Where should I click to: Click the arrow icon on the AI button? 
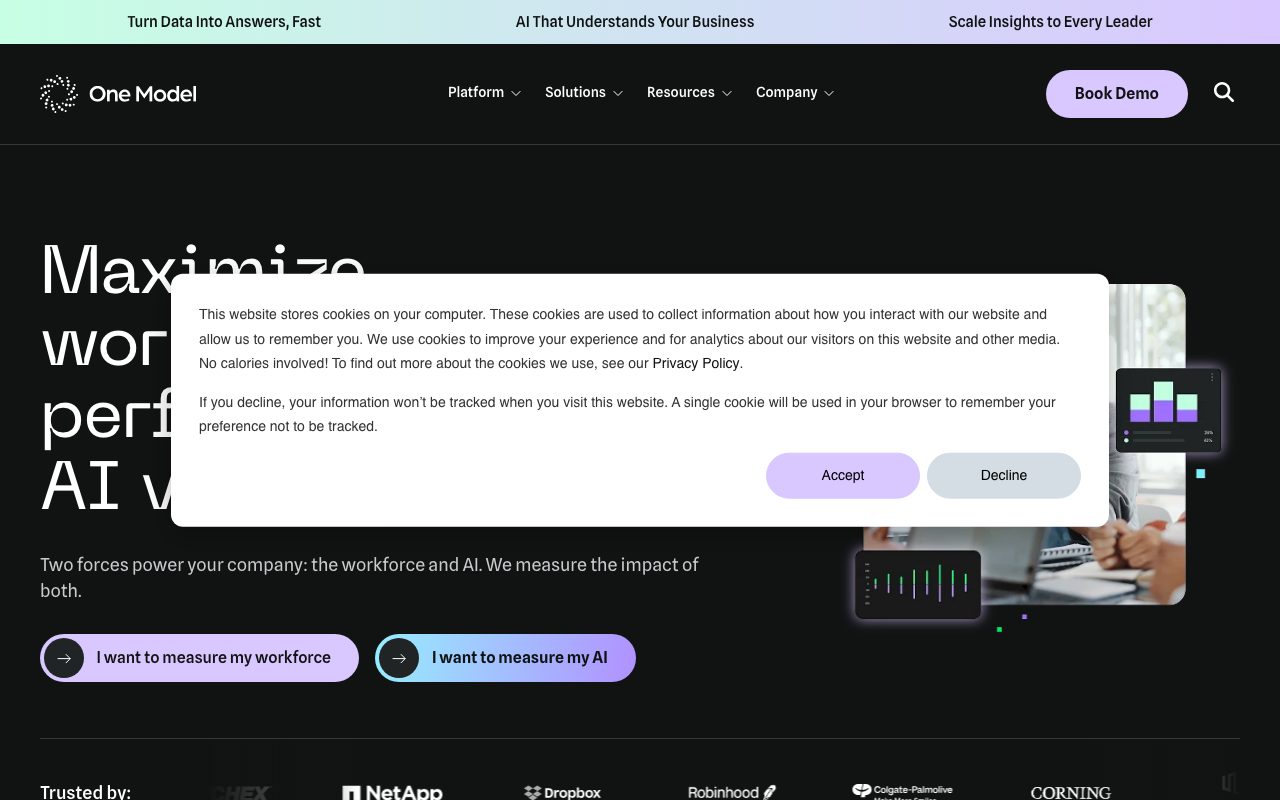click(x=399, y=658)
